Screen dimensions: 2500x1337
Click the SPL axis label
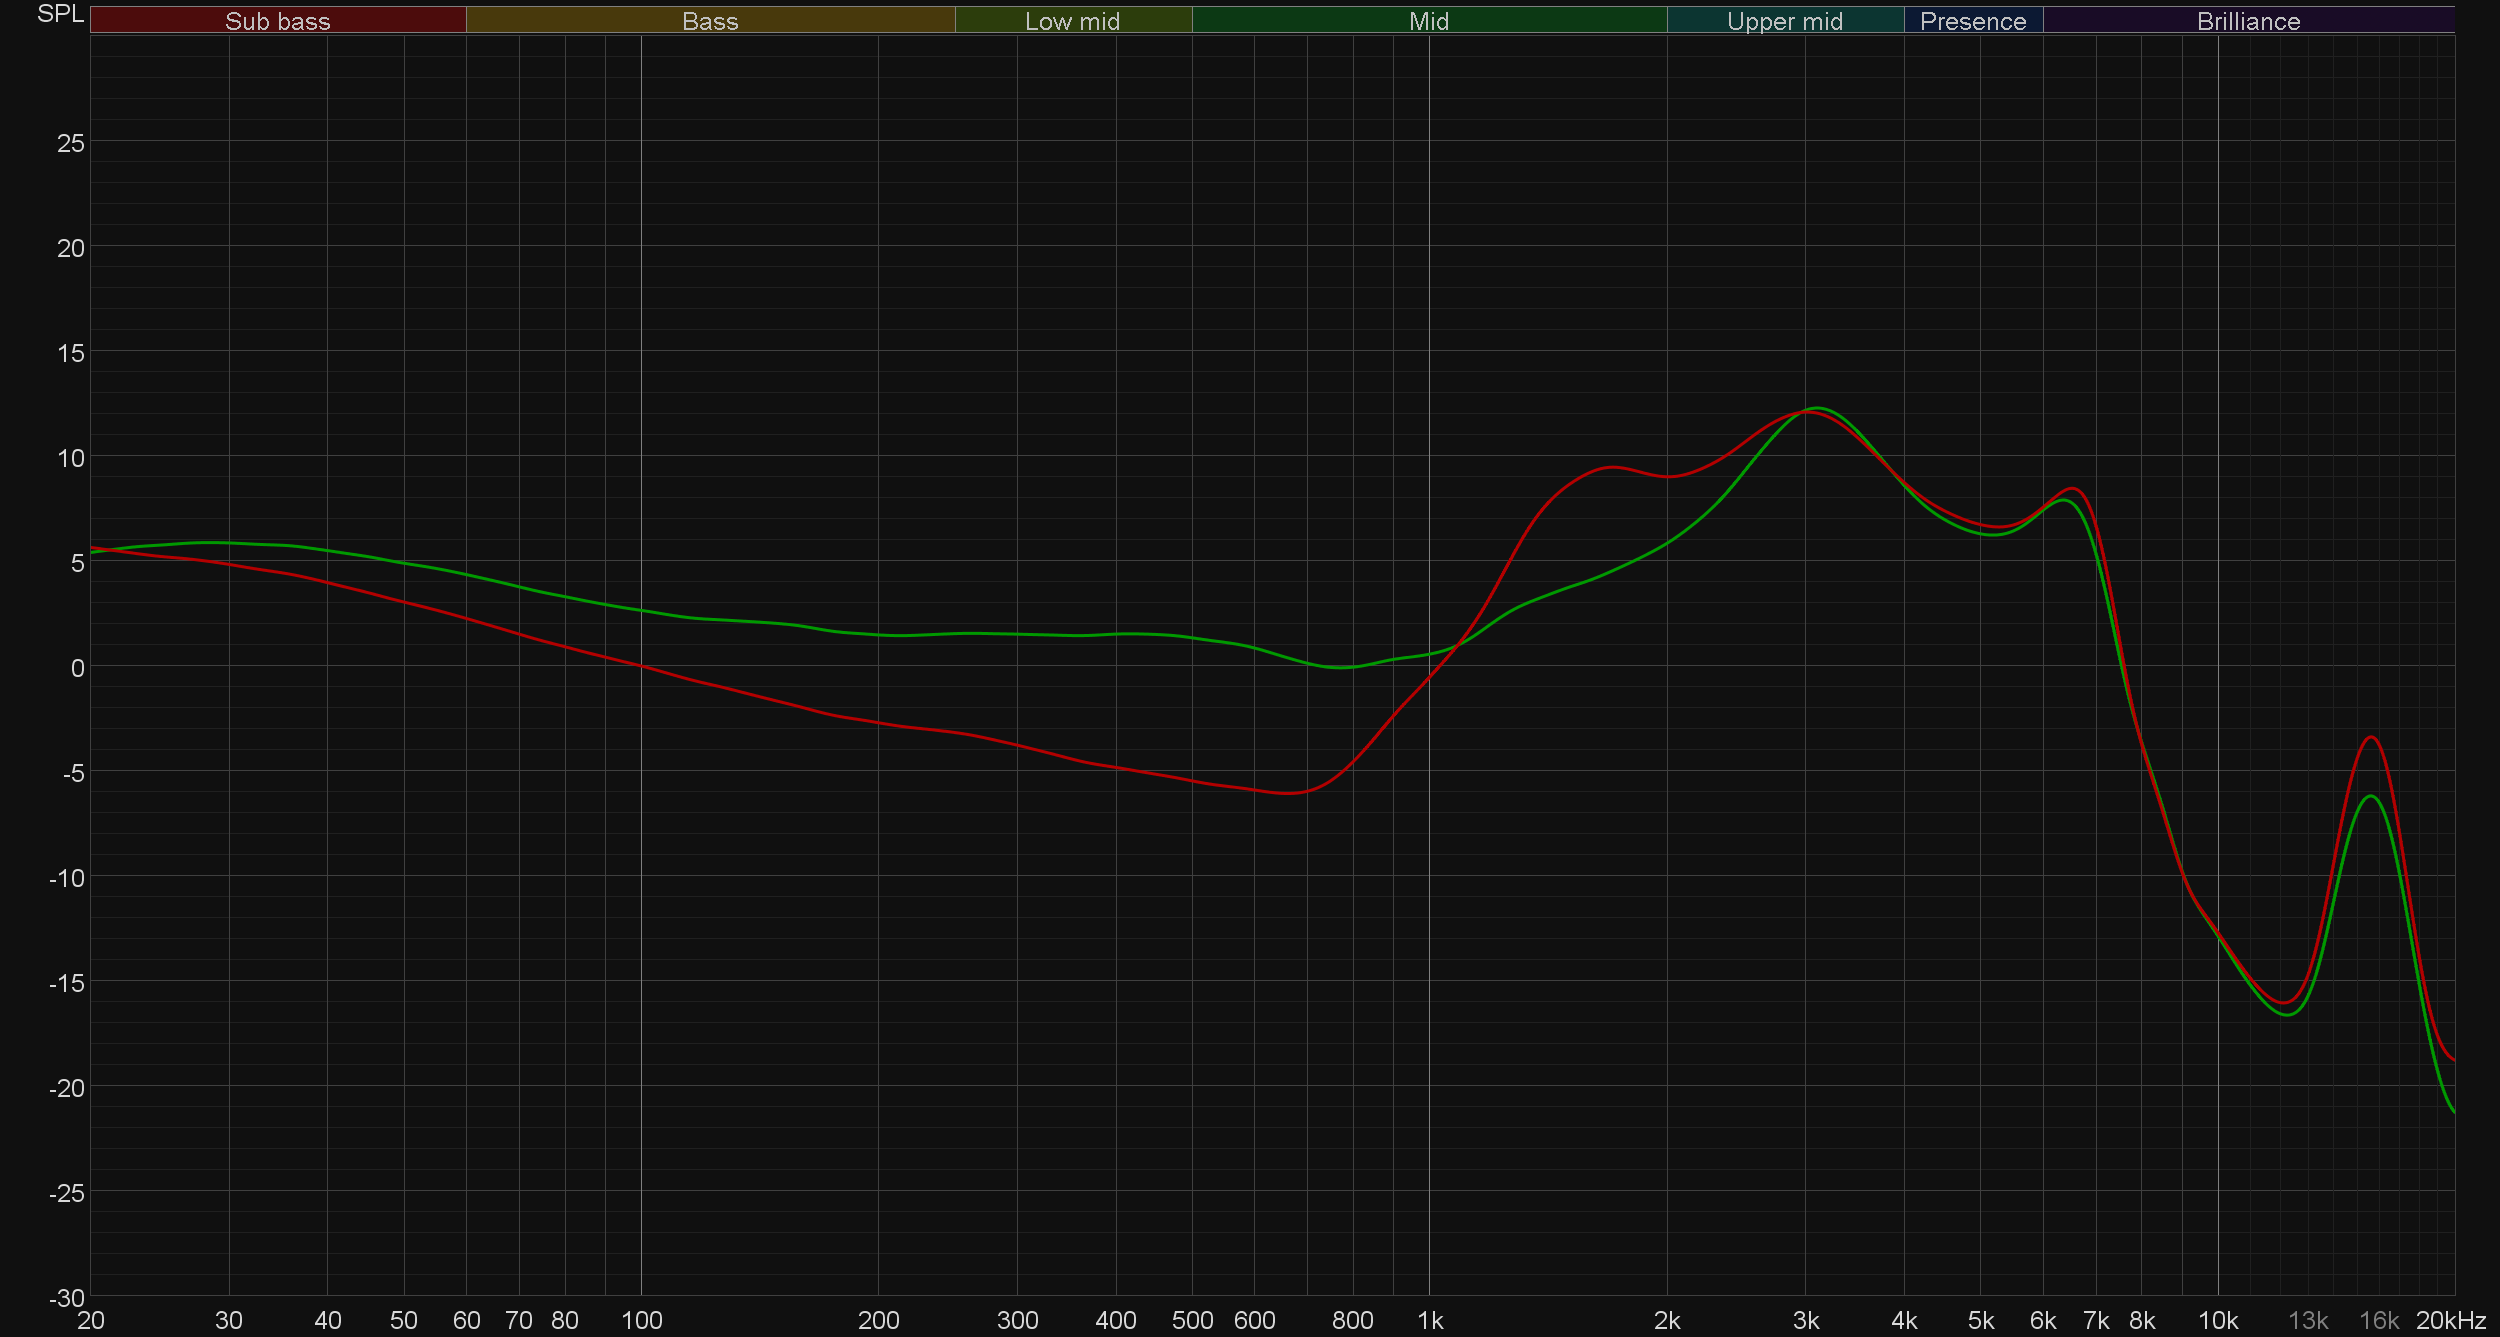pyautogui.click(x=60, y=14)
